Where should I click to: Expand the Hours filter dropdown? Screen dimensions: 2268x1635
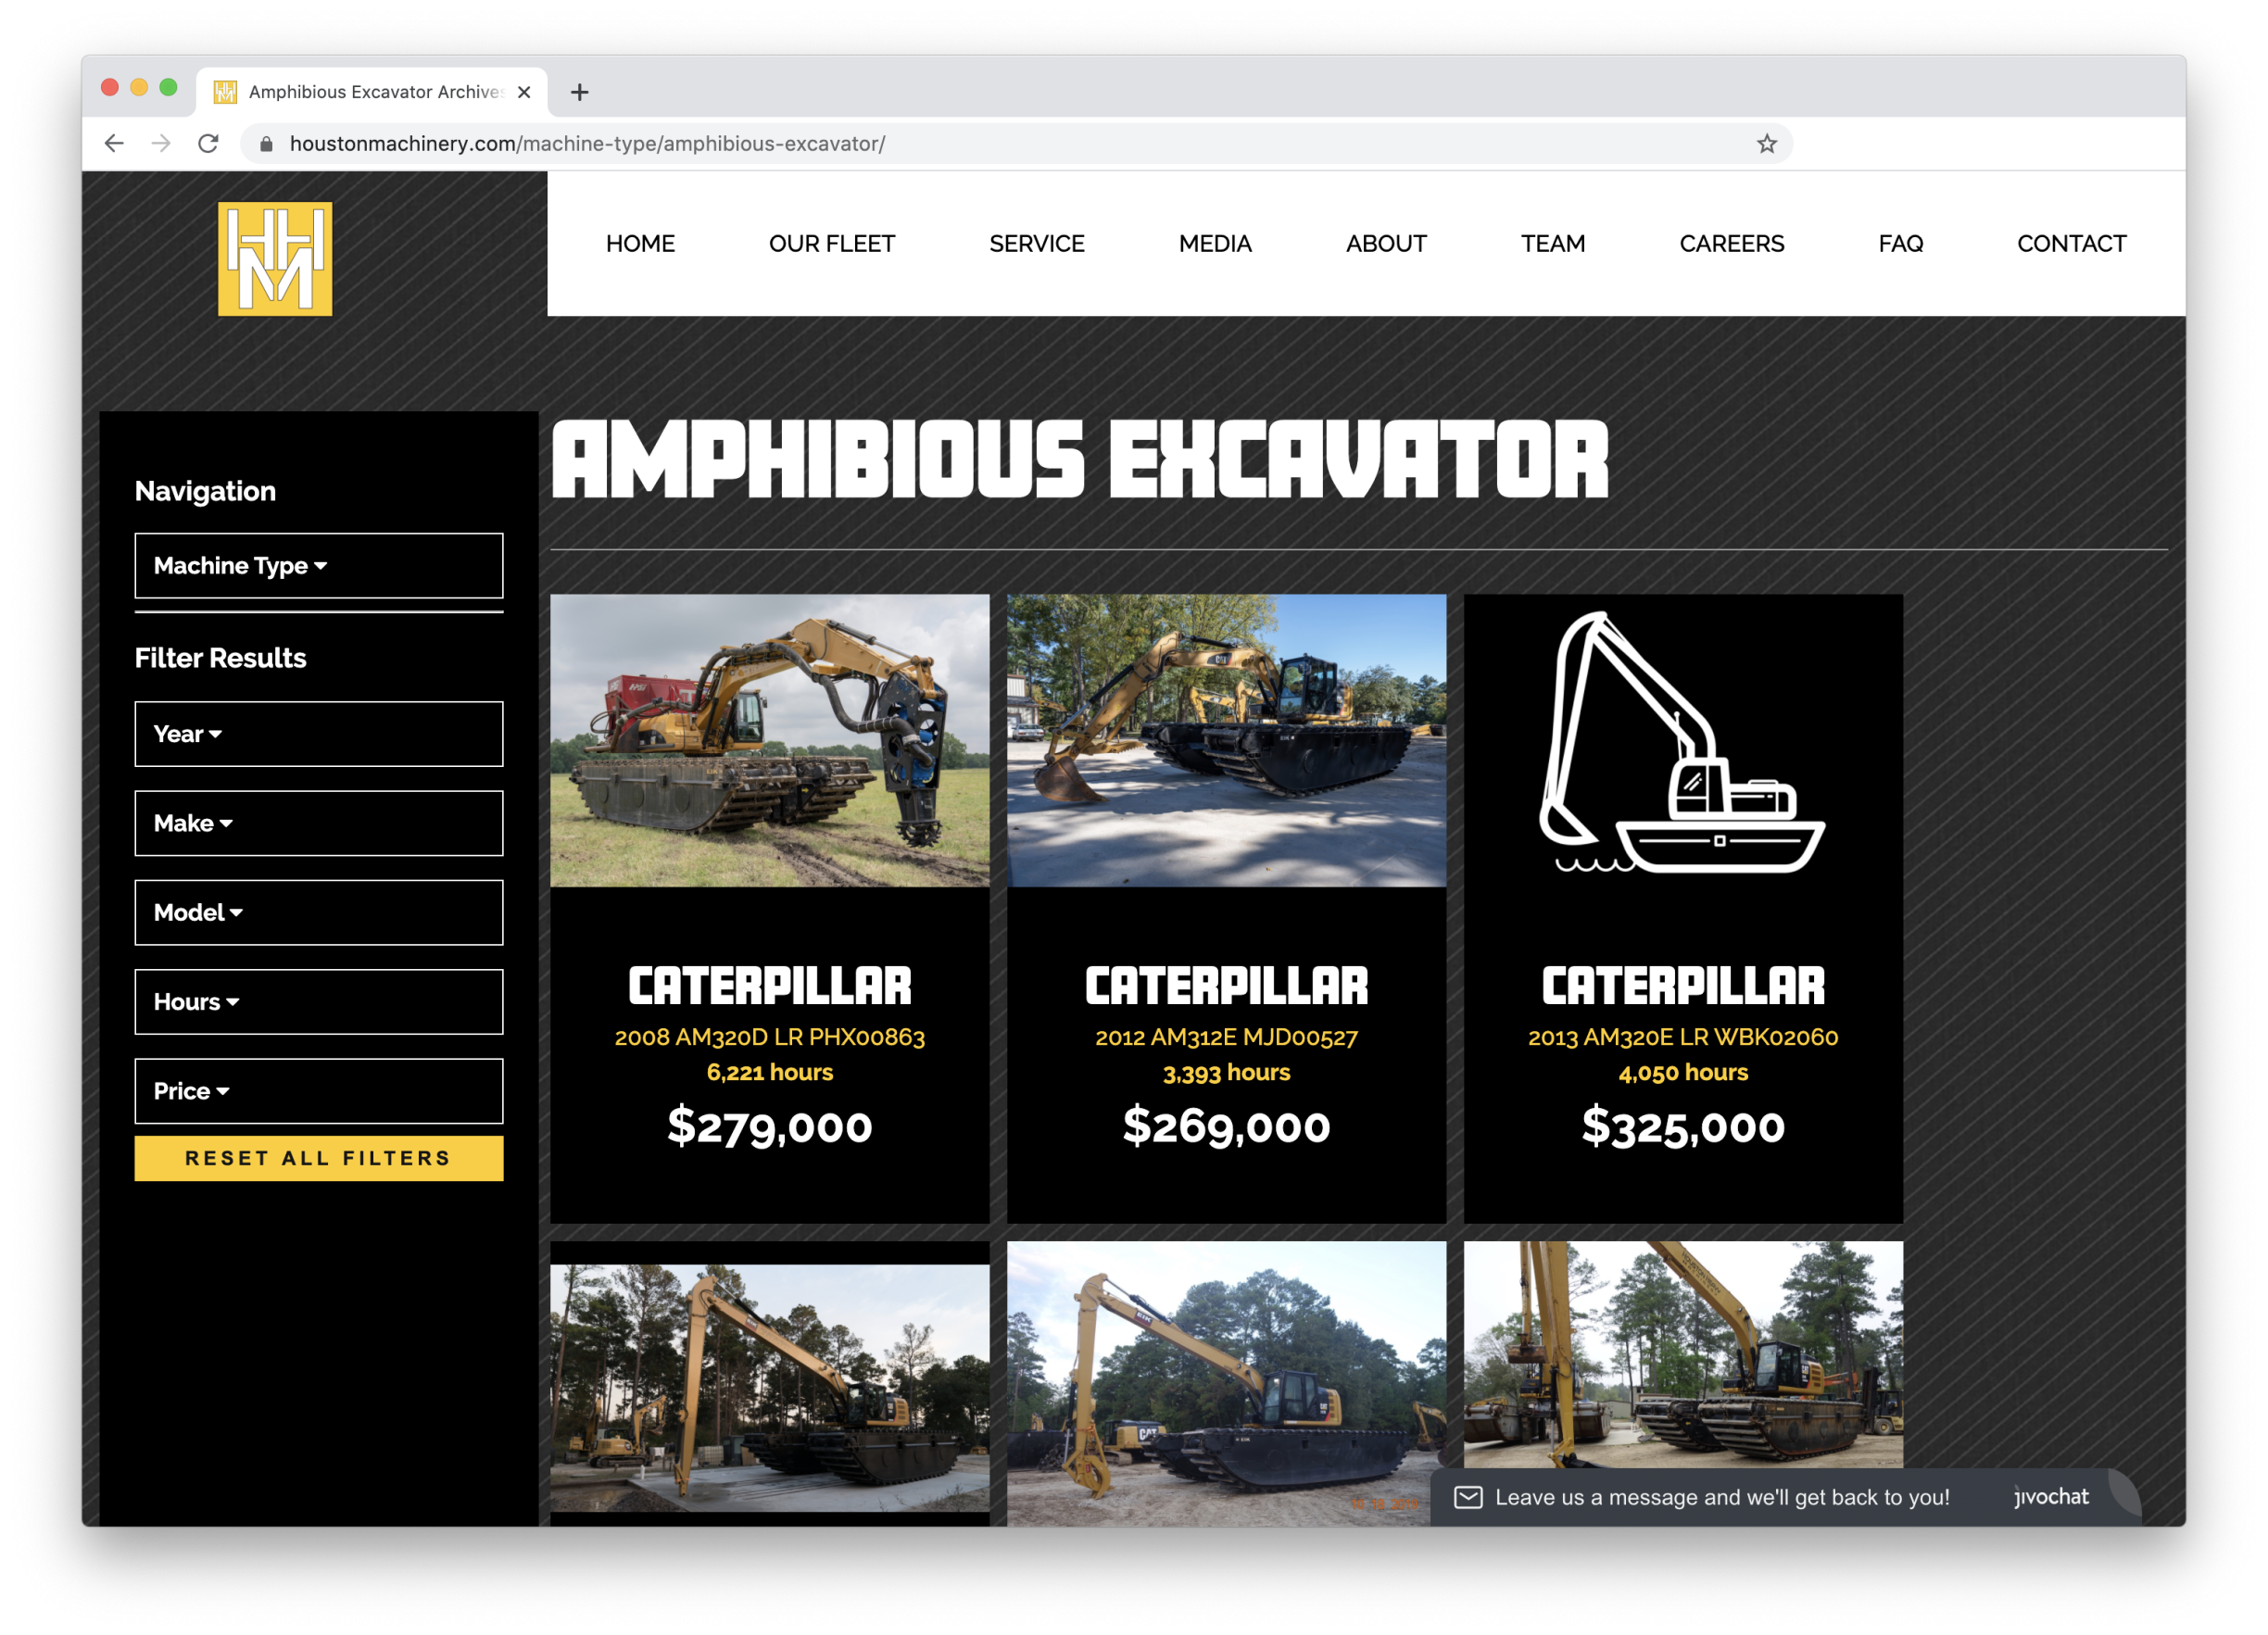point(318,1002)
